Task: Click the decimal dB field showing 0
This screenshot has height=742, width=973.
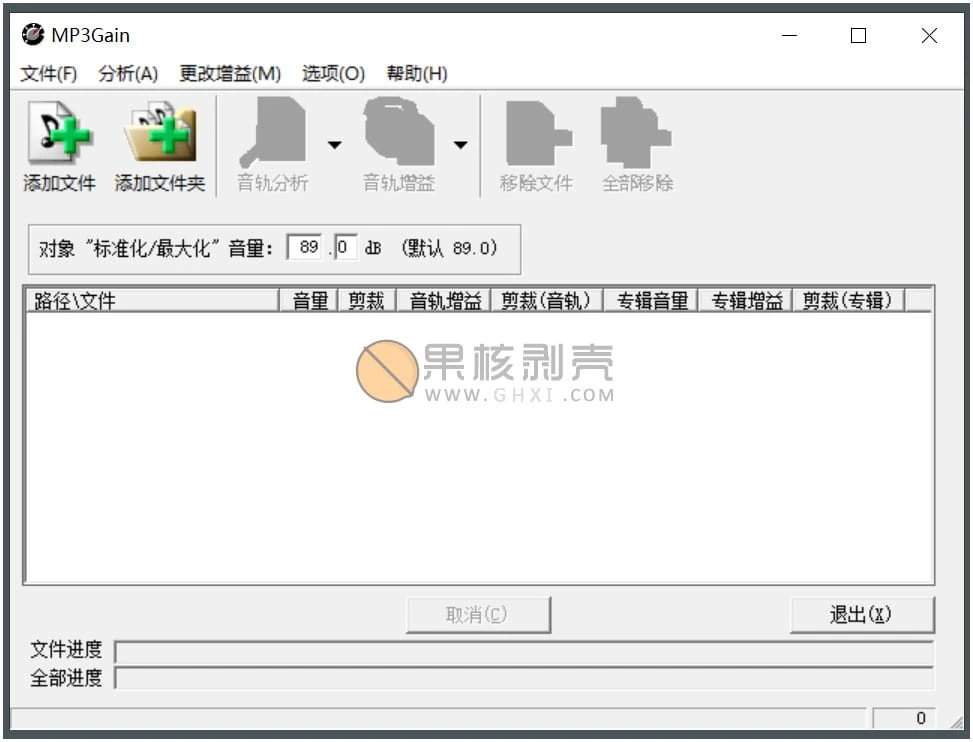Action: tap(344, 246)
